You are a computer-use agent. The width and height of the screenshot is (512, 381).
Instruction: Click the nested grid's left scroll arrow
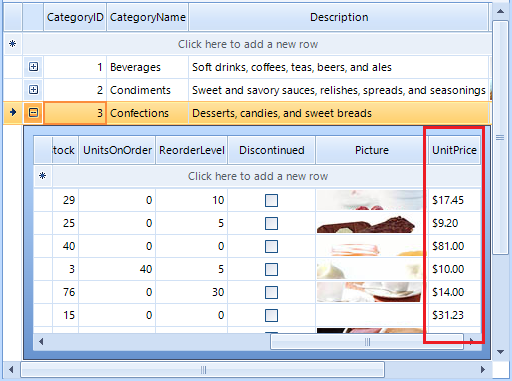[41, 342]
